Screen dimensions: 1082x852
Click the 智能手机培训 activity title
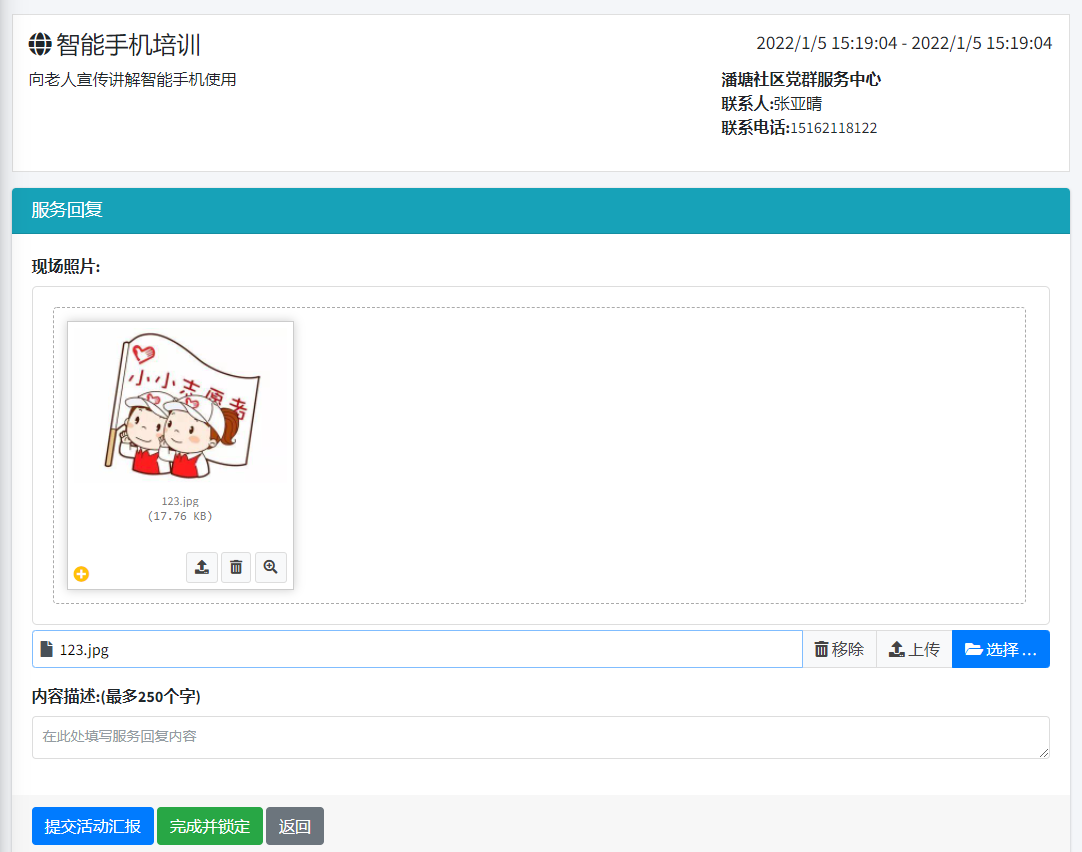[x=129, y=44]
